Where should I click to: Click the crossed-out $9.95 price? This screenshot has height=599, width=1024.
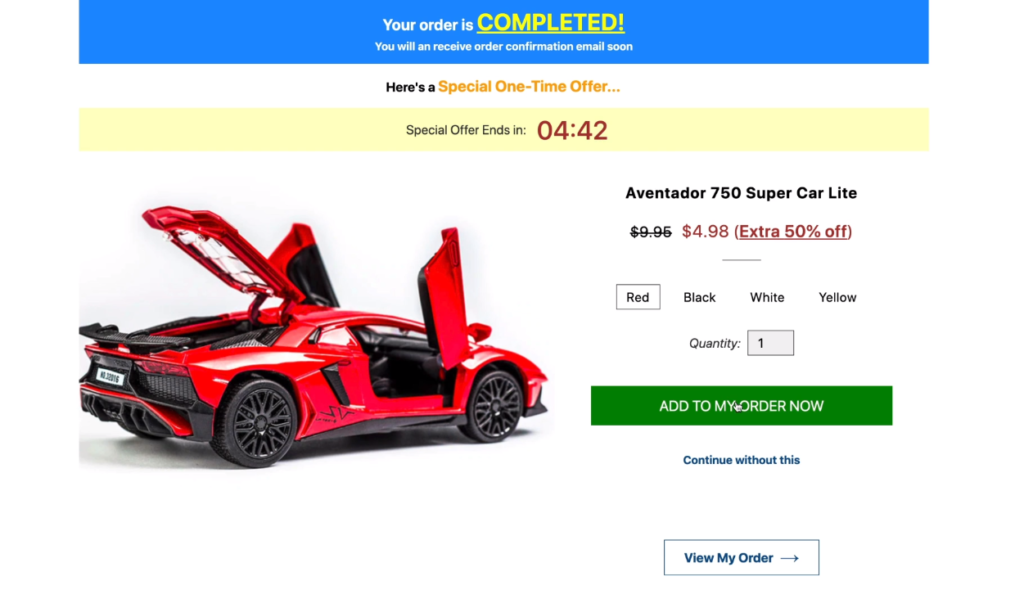tap(650, 232)
